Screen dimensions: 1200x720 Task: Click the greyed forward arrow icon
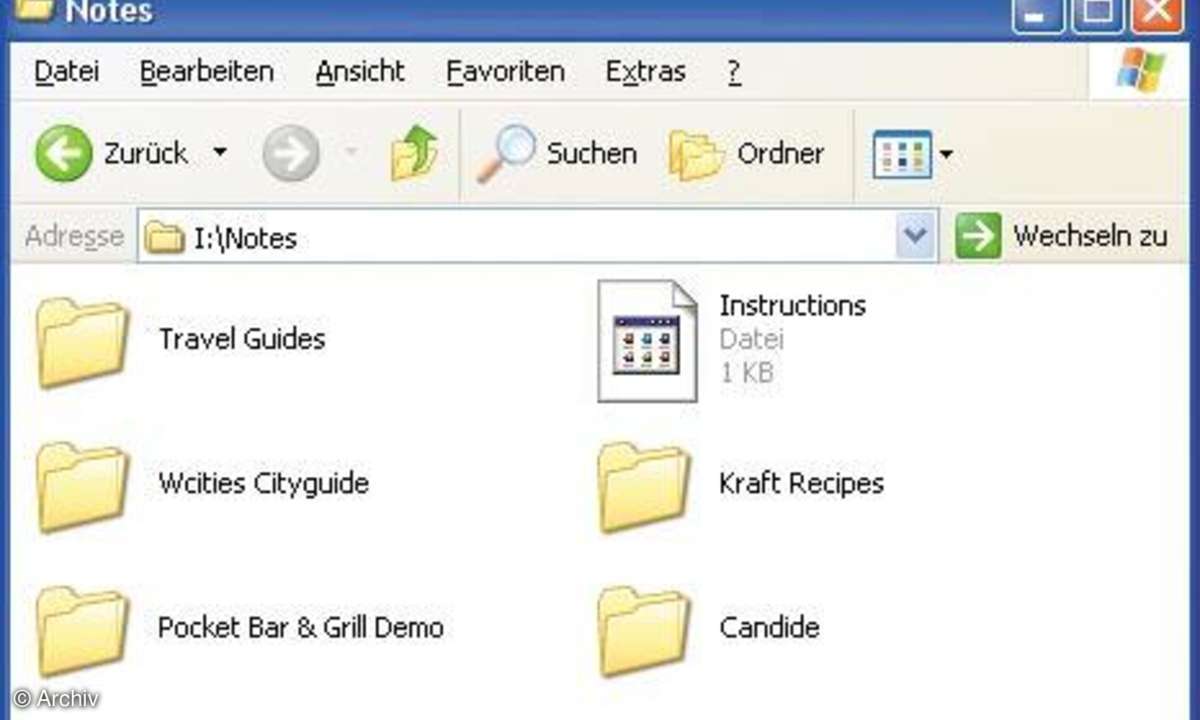(x=291, y=154)
